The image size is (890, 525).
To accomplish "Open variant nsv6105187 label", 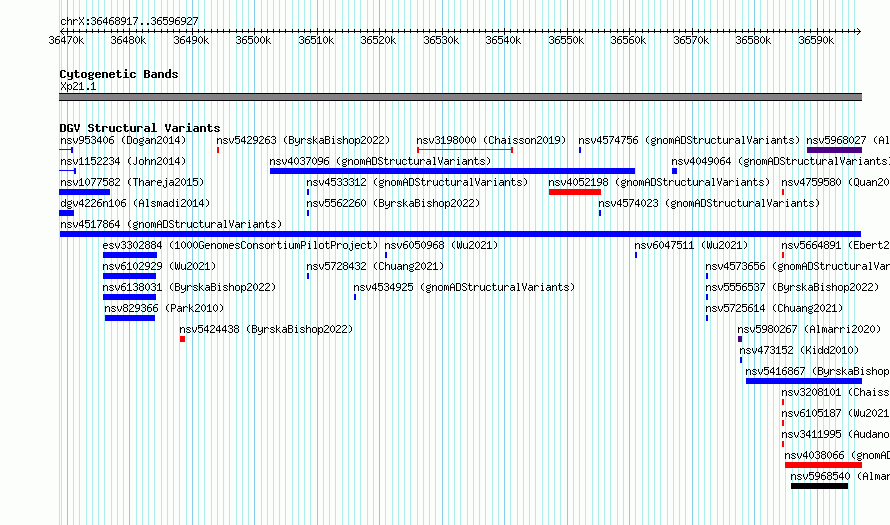I will 836,413.
